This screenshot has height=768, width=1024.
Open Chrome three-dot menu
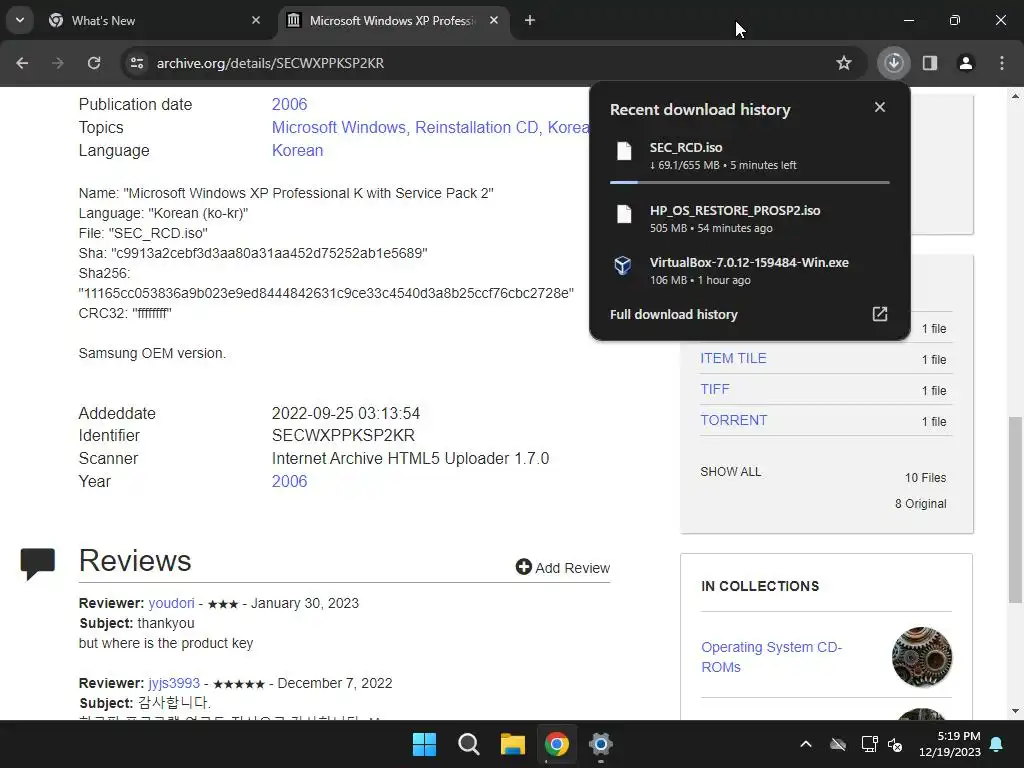pos(1002,63)
